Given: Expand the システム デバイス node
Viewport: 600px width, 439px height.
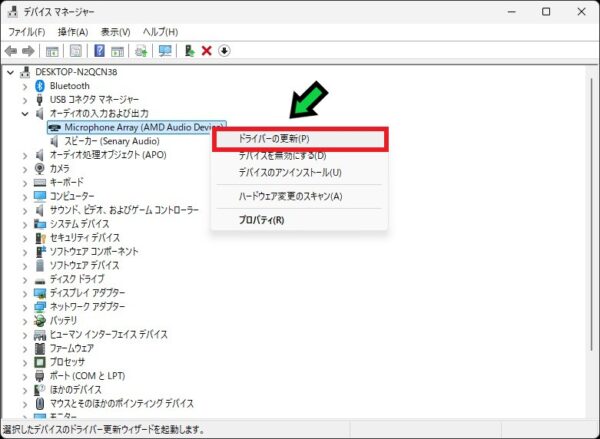Looking at the screenshot, I should [25, 224].
